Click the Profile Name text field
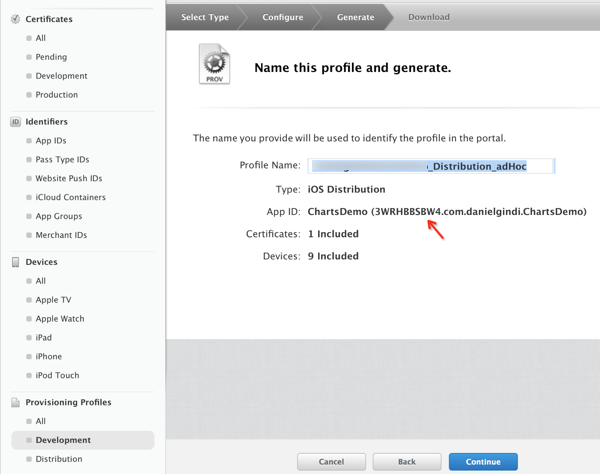The image size is (600, 474). click(431, 166)
